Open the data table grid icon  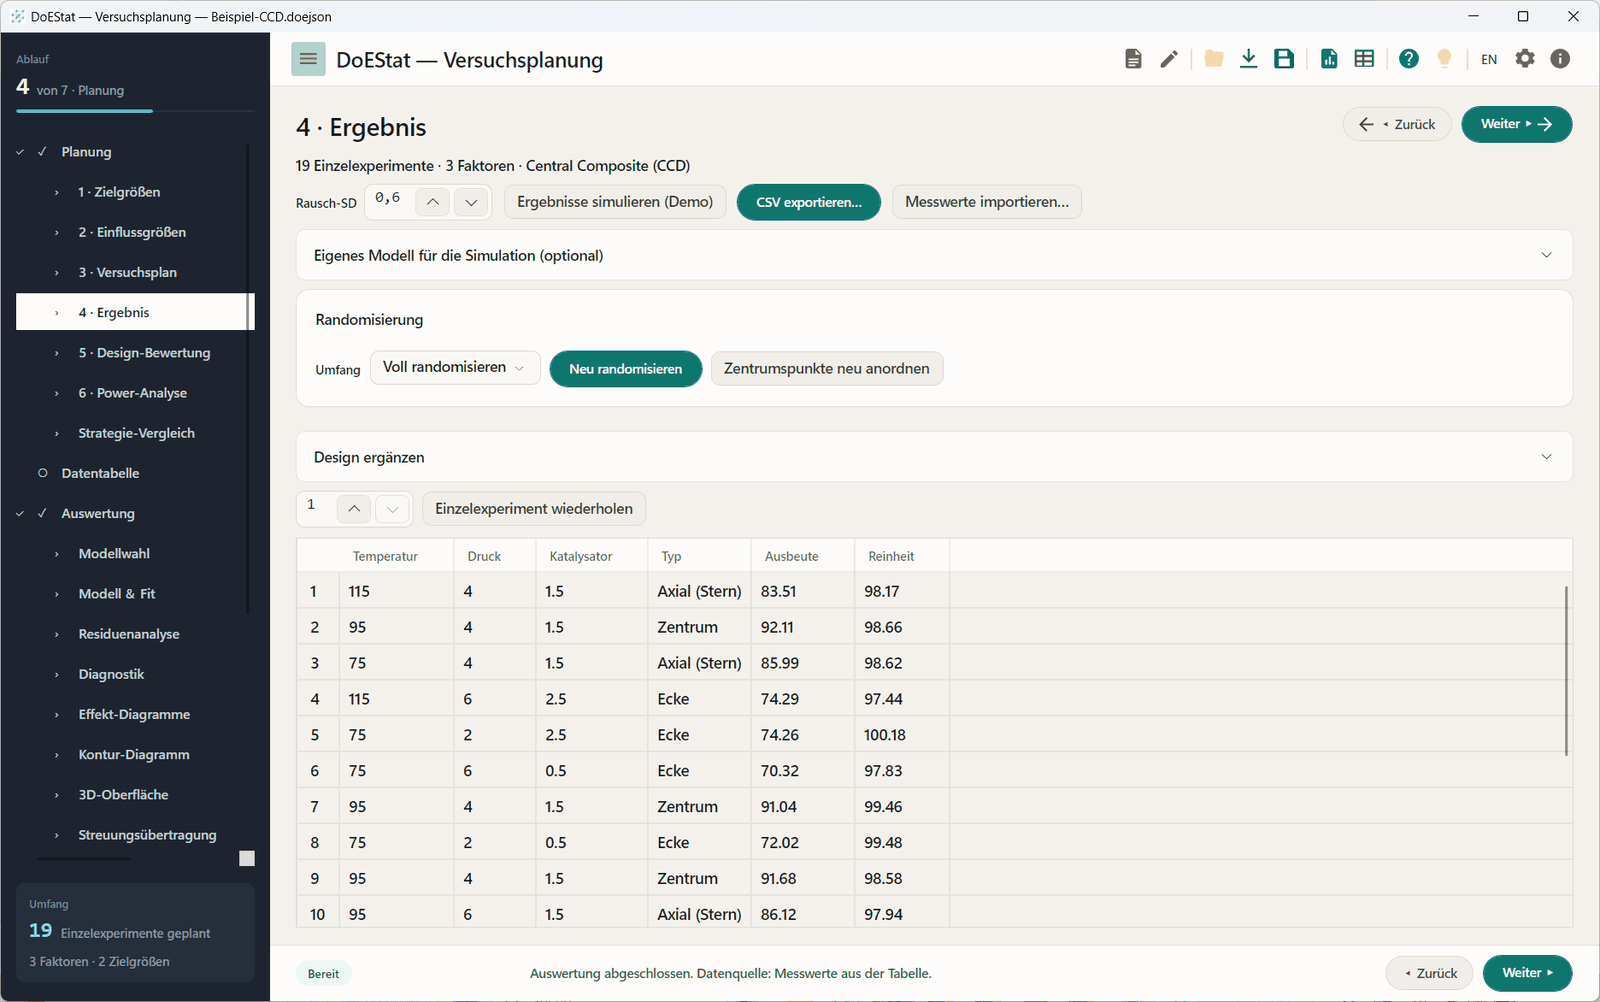[x=1364, y=59]
